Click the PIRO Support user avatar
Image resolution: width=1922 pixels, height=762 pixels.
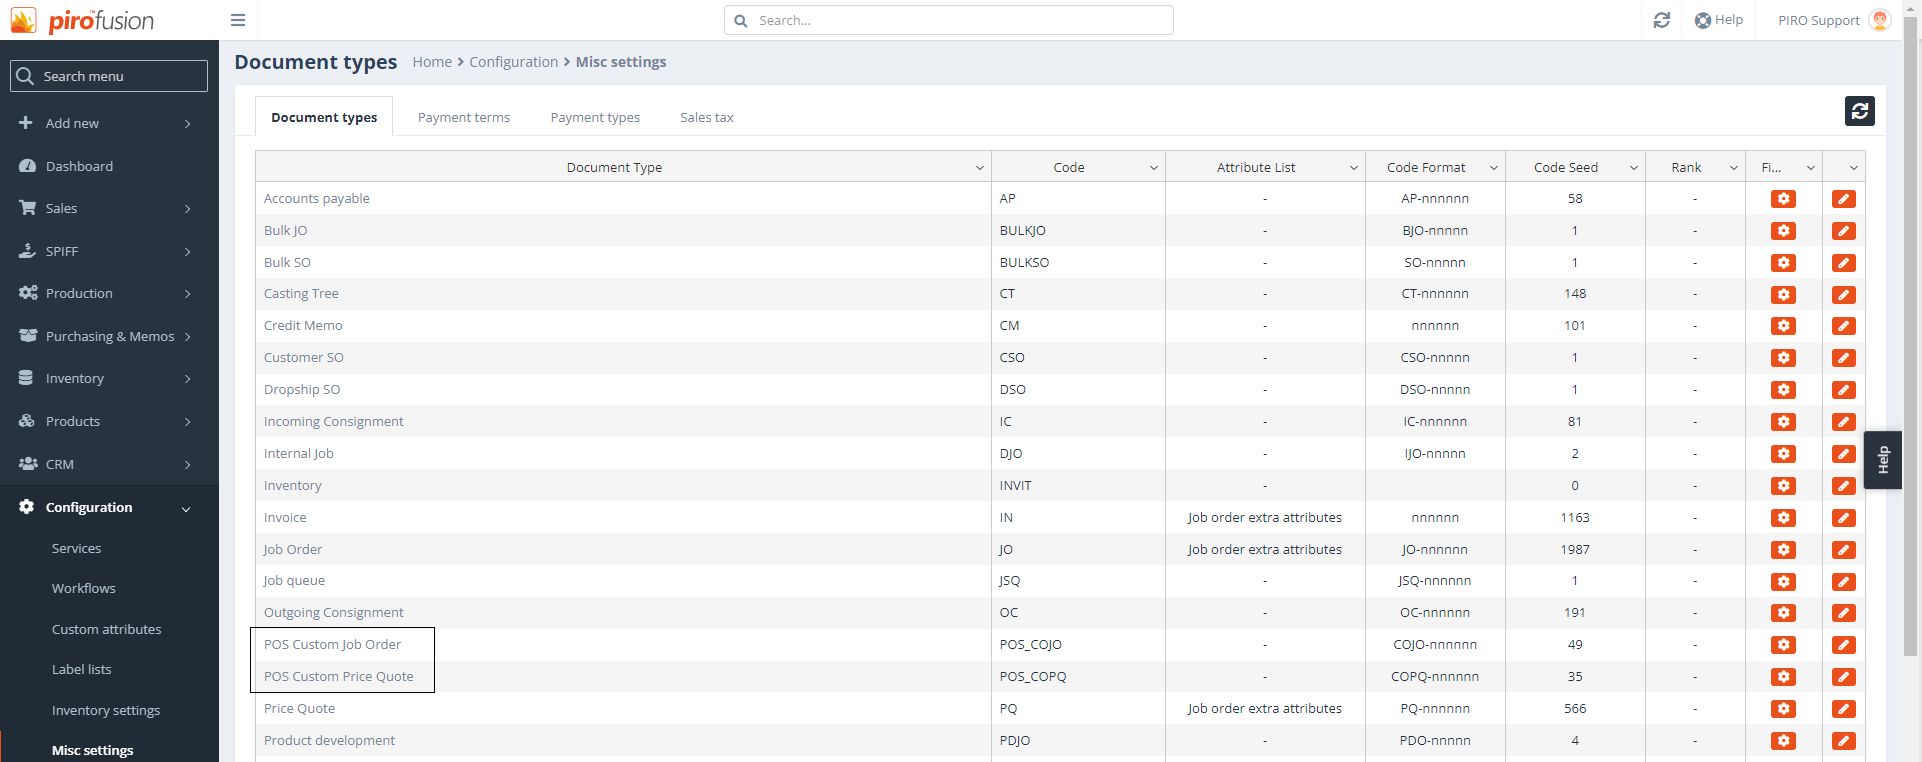click(1880, 20)
